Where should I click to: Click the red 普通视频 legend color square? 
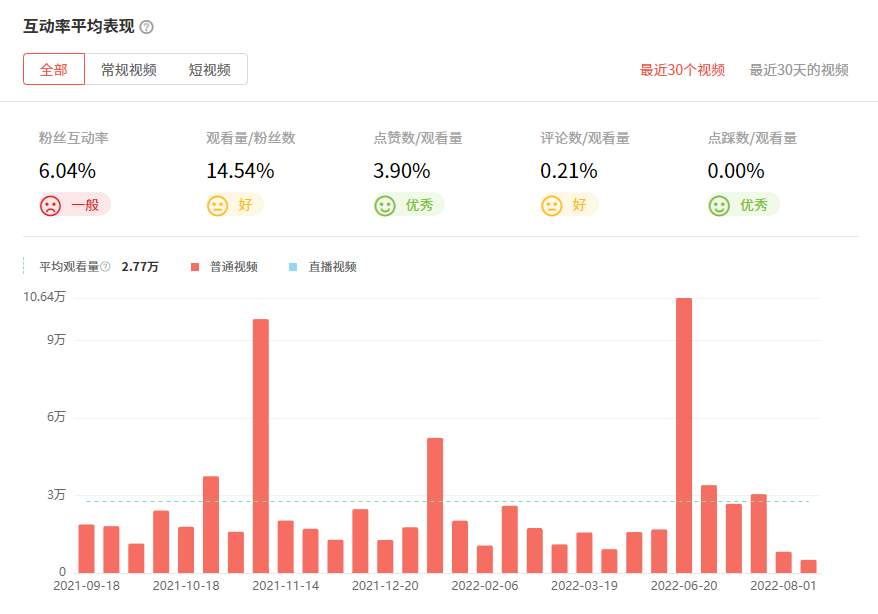195,267
